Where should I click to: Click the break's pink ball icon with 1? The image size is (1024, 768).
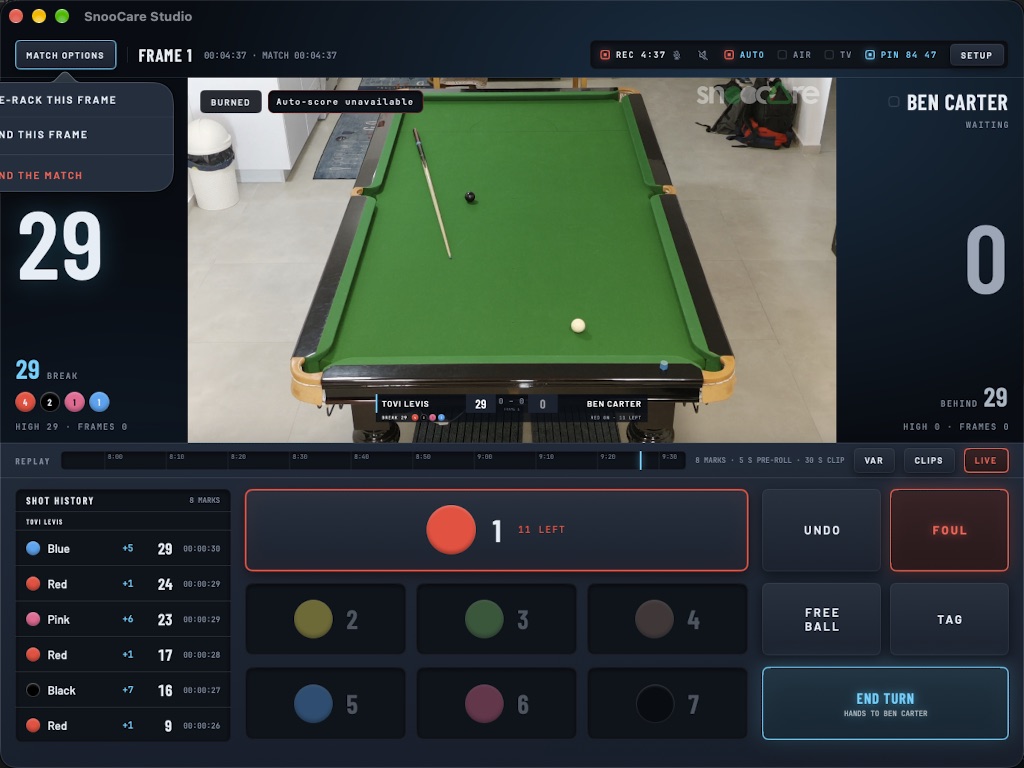click(x=74, y=402)
